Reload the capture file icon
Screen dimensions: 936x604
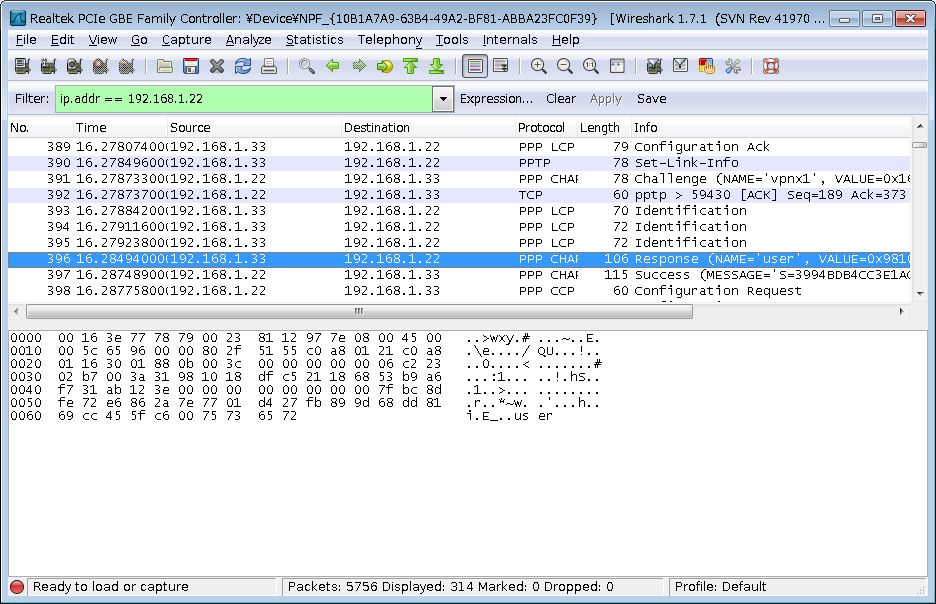[x=243, y=66]
